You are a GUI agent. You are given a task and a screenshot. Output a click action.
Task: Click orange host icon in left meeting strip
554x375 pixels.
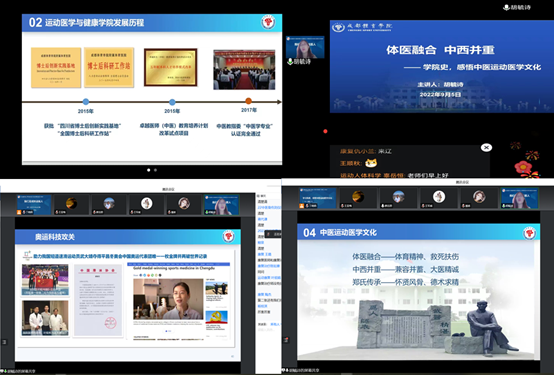coord(19,212)
